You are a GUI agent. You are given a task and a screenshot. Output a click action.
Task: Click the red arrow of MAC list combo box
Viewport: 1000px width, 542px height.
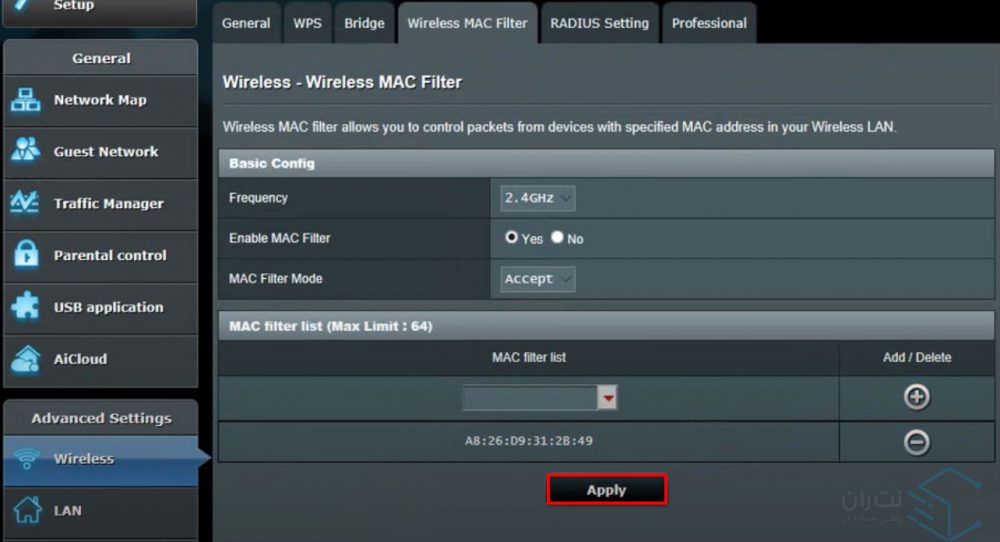click(608, 398)
